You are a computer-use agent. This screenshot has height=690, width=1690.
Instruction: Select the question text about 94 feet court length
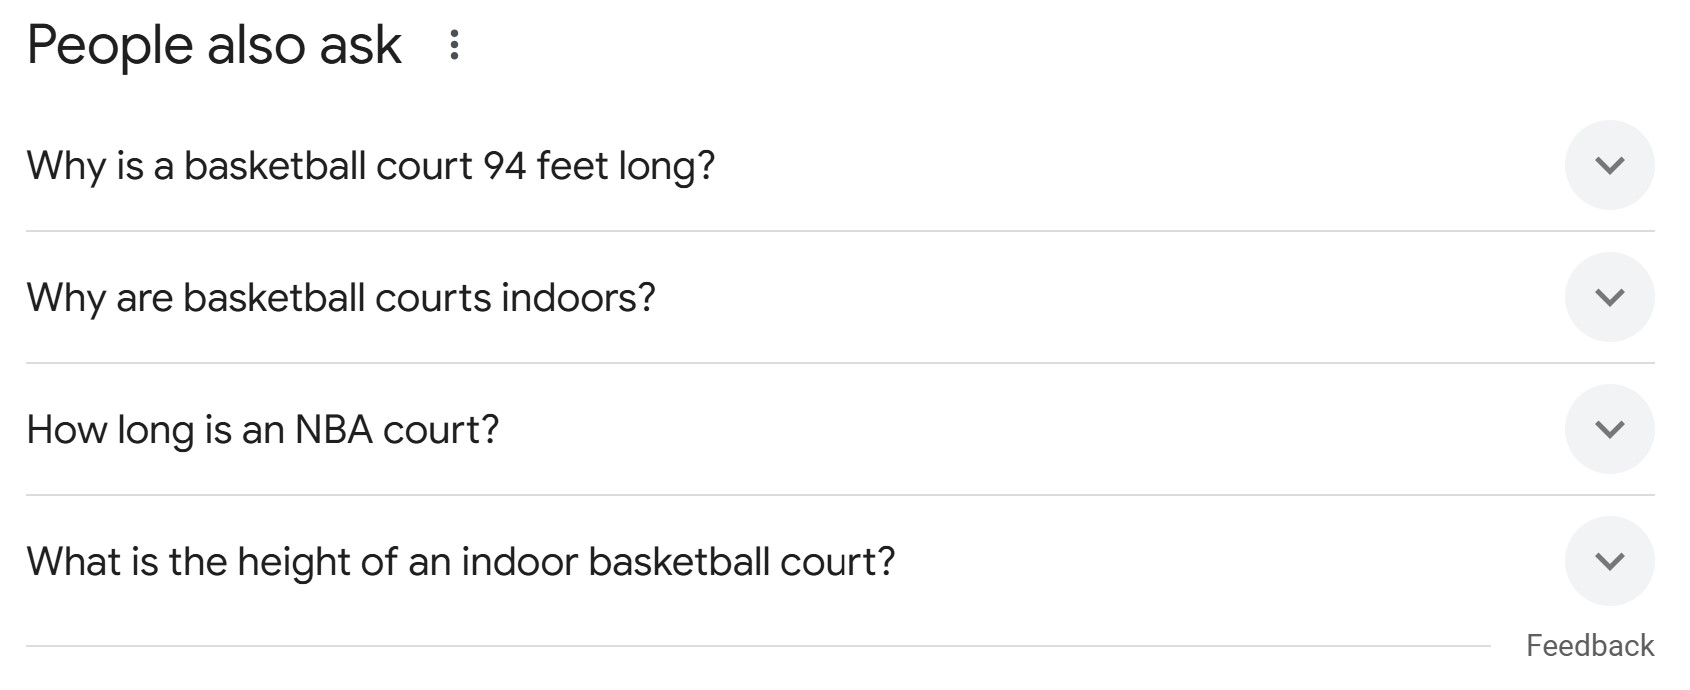[x=370, y=166]
